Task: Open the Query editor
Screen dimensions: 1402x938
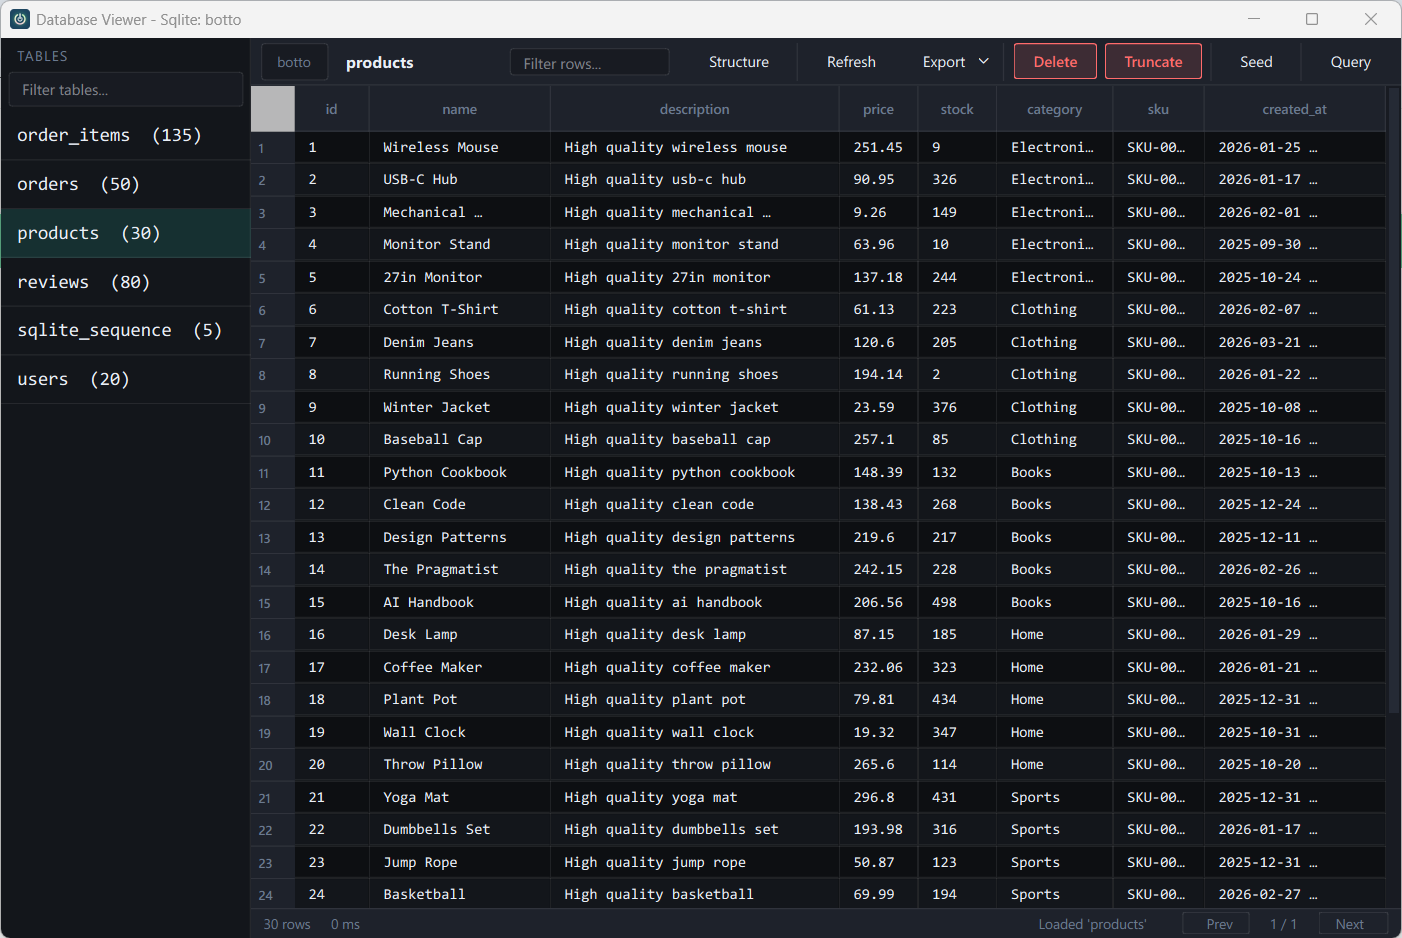Action: [1350, 62]
